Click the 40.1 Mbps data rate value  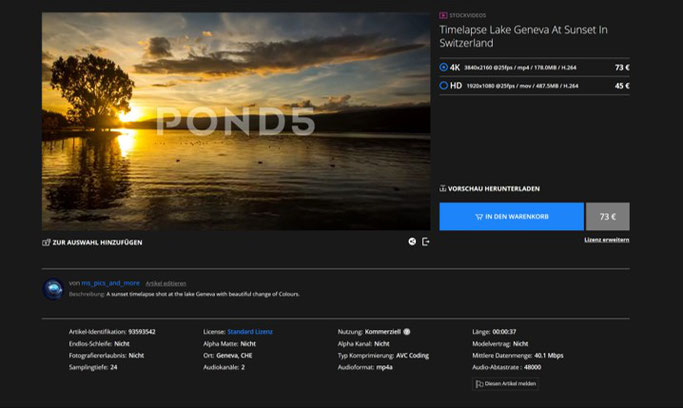pos(548,355)
